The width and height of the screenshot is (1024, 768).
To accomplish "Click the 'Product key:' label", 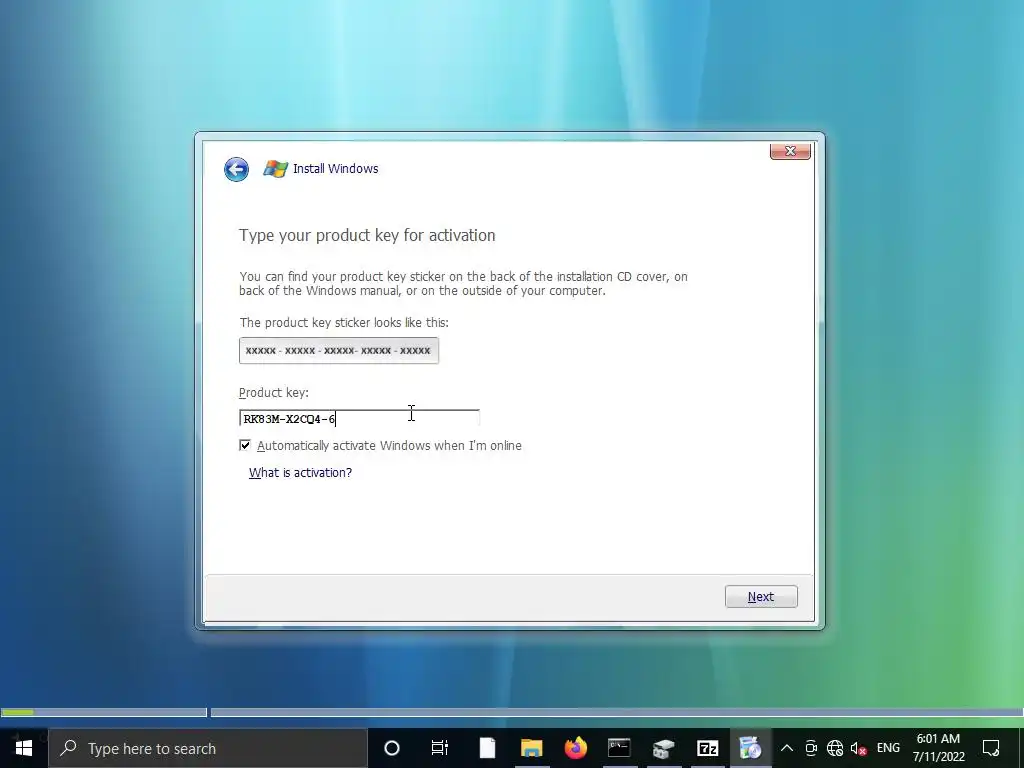I will 274,392.
